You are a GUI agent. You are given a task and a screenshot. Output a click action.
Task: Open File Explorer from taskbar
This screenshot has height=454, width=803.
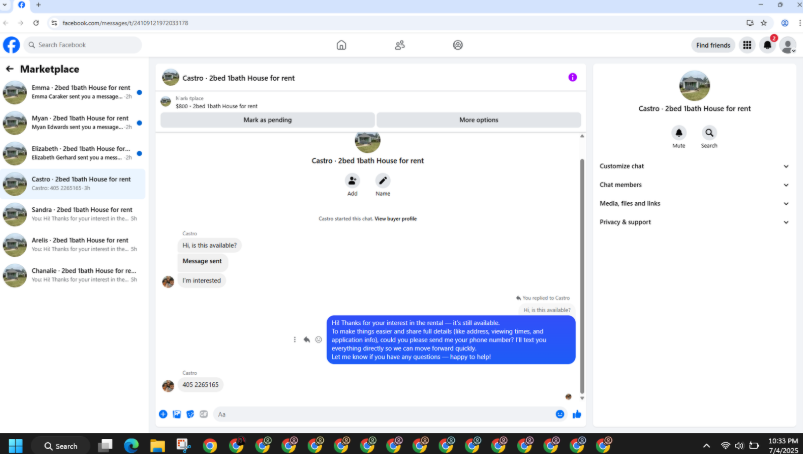tap(157, 446)
